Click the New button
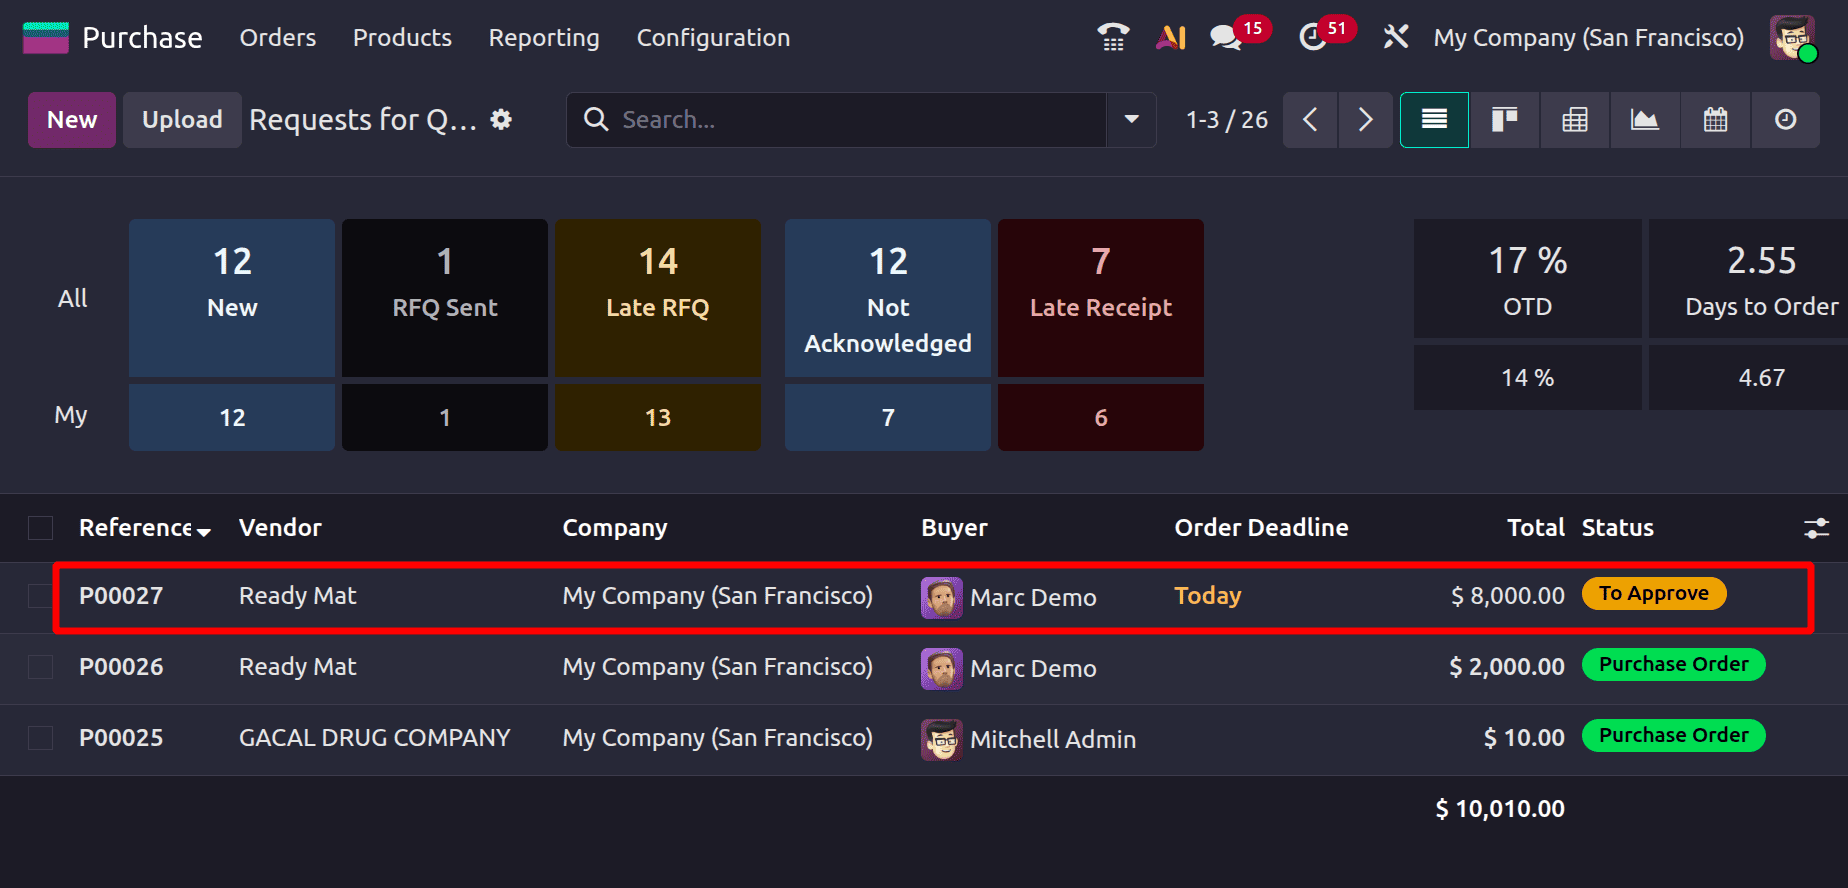Screen dimensions: 1848x888 click(x=72, y=120)
